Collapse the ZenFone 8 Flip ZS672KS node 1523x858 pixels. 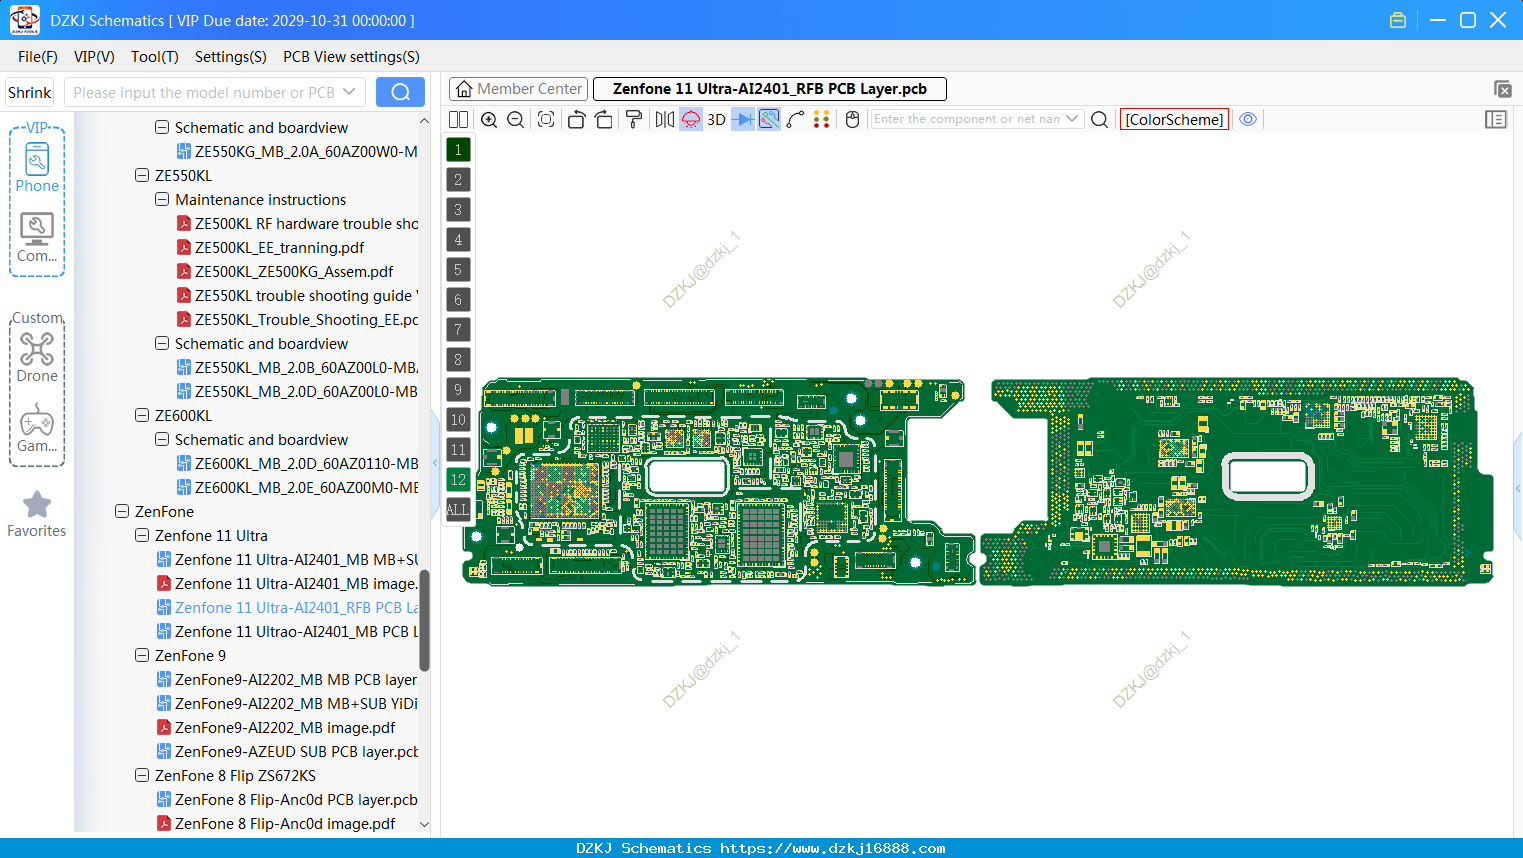tap(142, 775)
